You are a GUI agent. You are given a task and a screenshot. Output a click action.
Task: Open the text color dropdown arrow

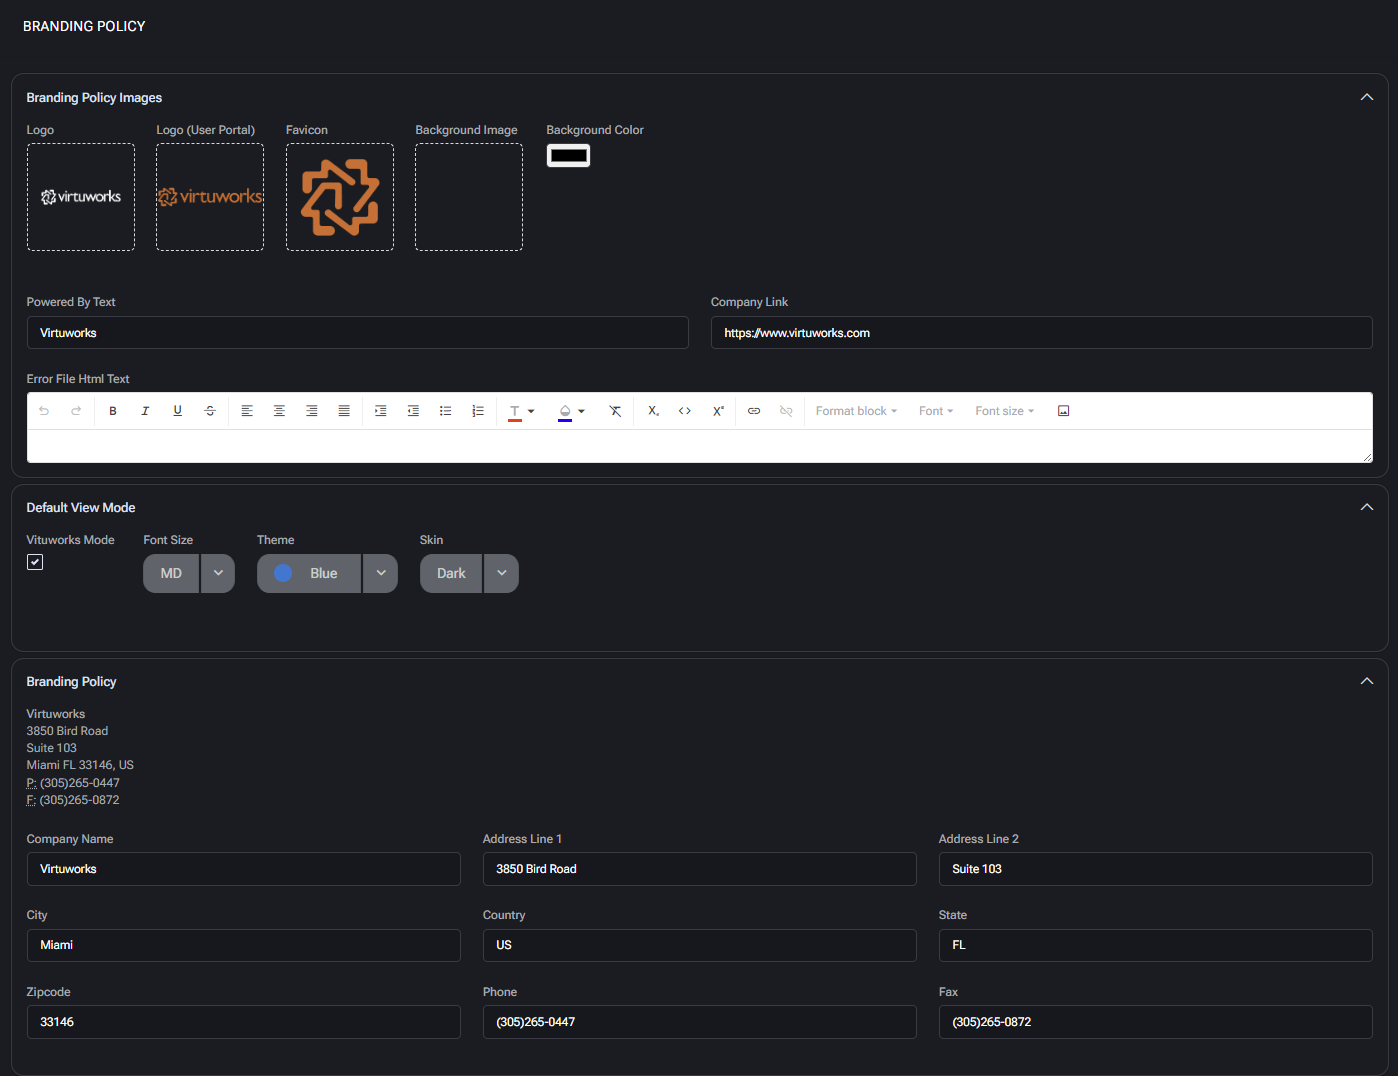click(x=531, y=411)
